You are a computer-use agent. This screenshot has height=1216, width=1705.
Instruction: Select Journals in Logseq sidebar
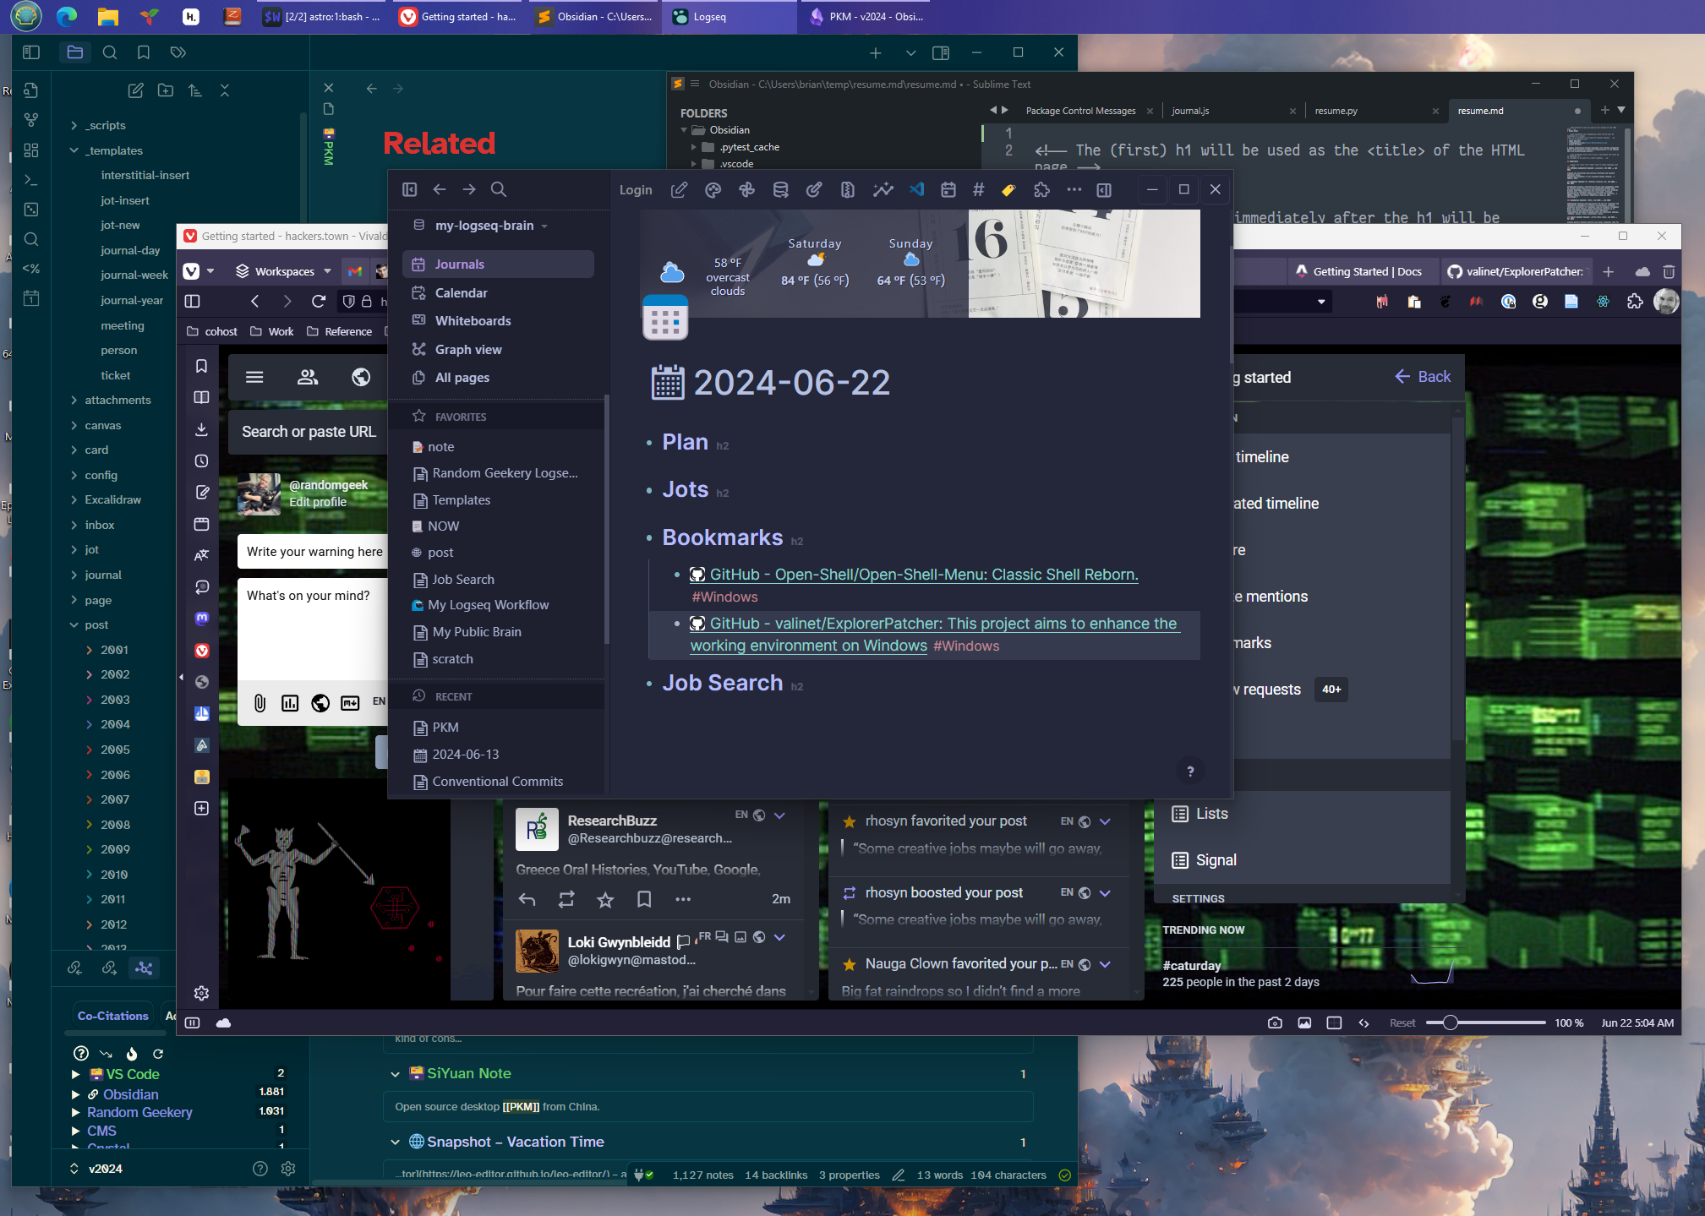pos(498,264)
